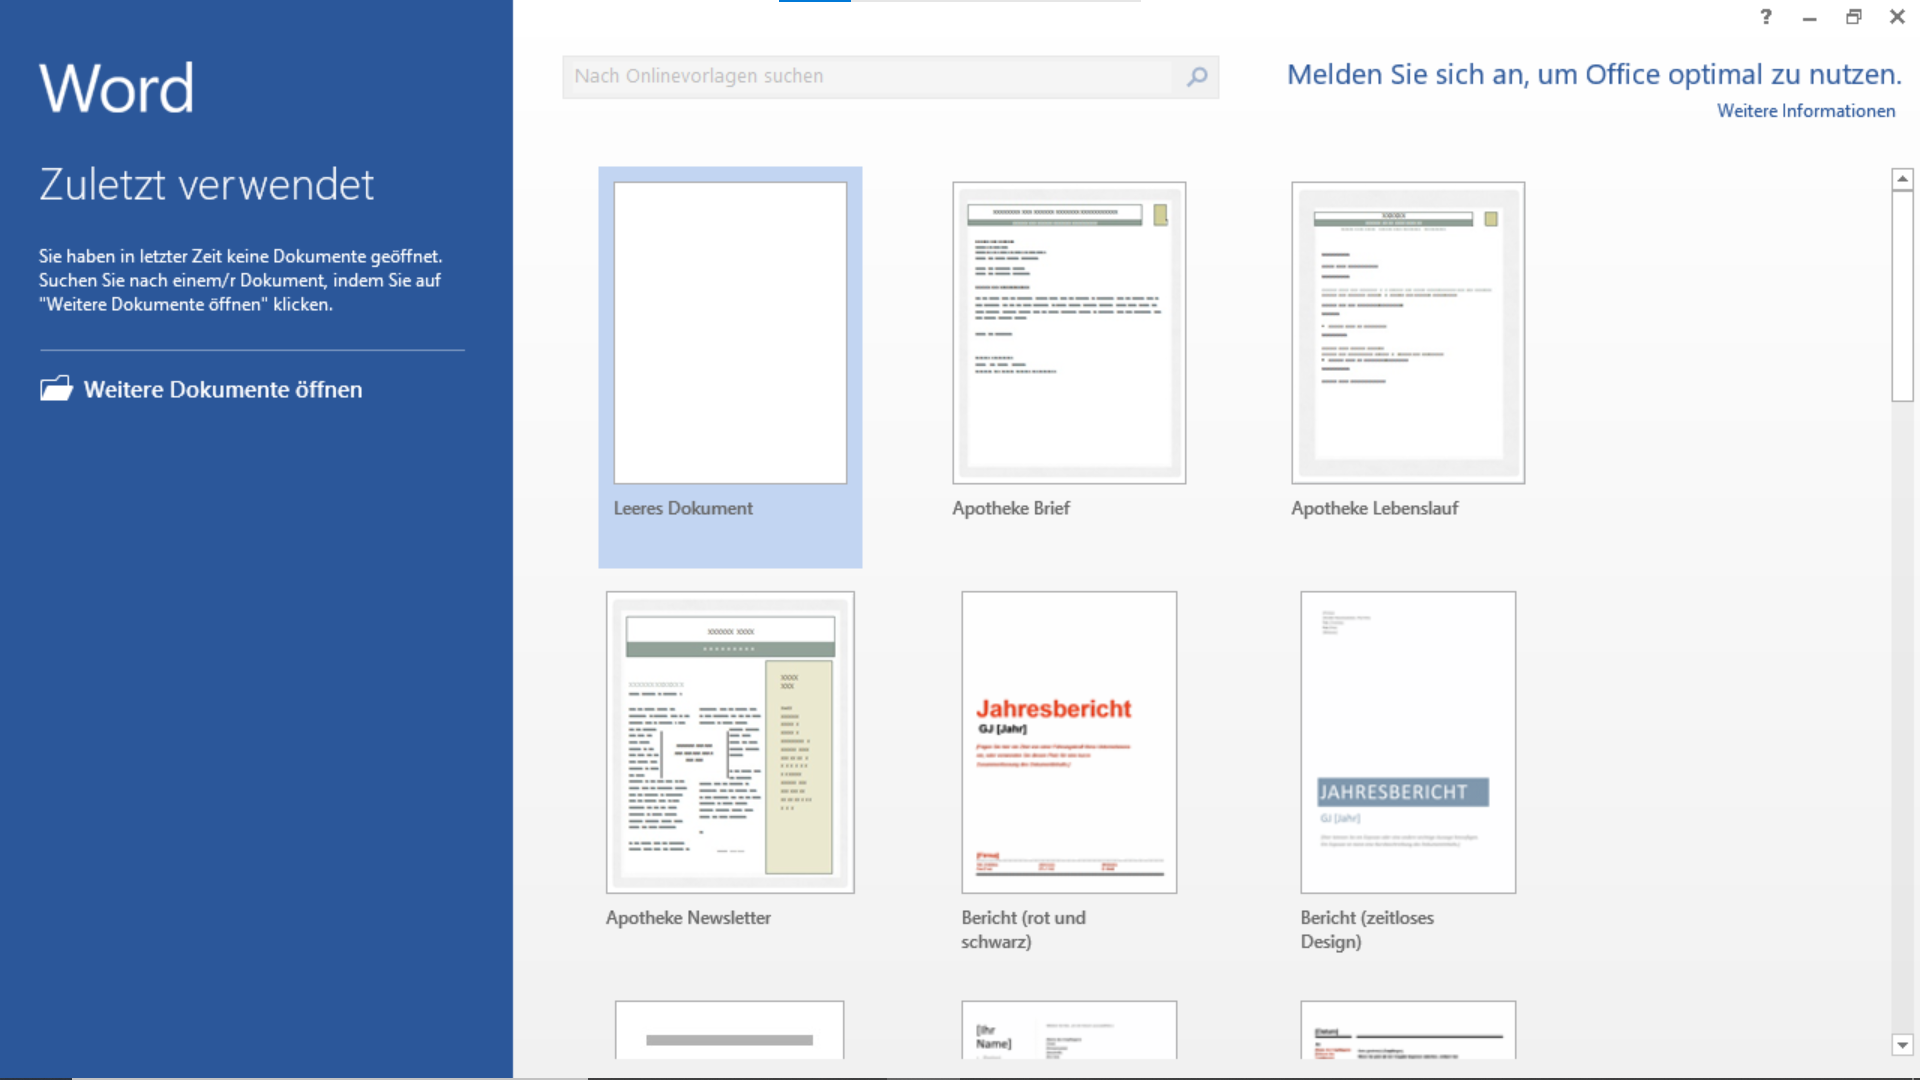1920x1080 pixels.
Task: Click the template list scrollbar thumb
Action: (1902, 296)
